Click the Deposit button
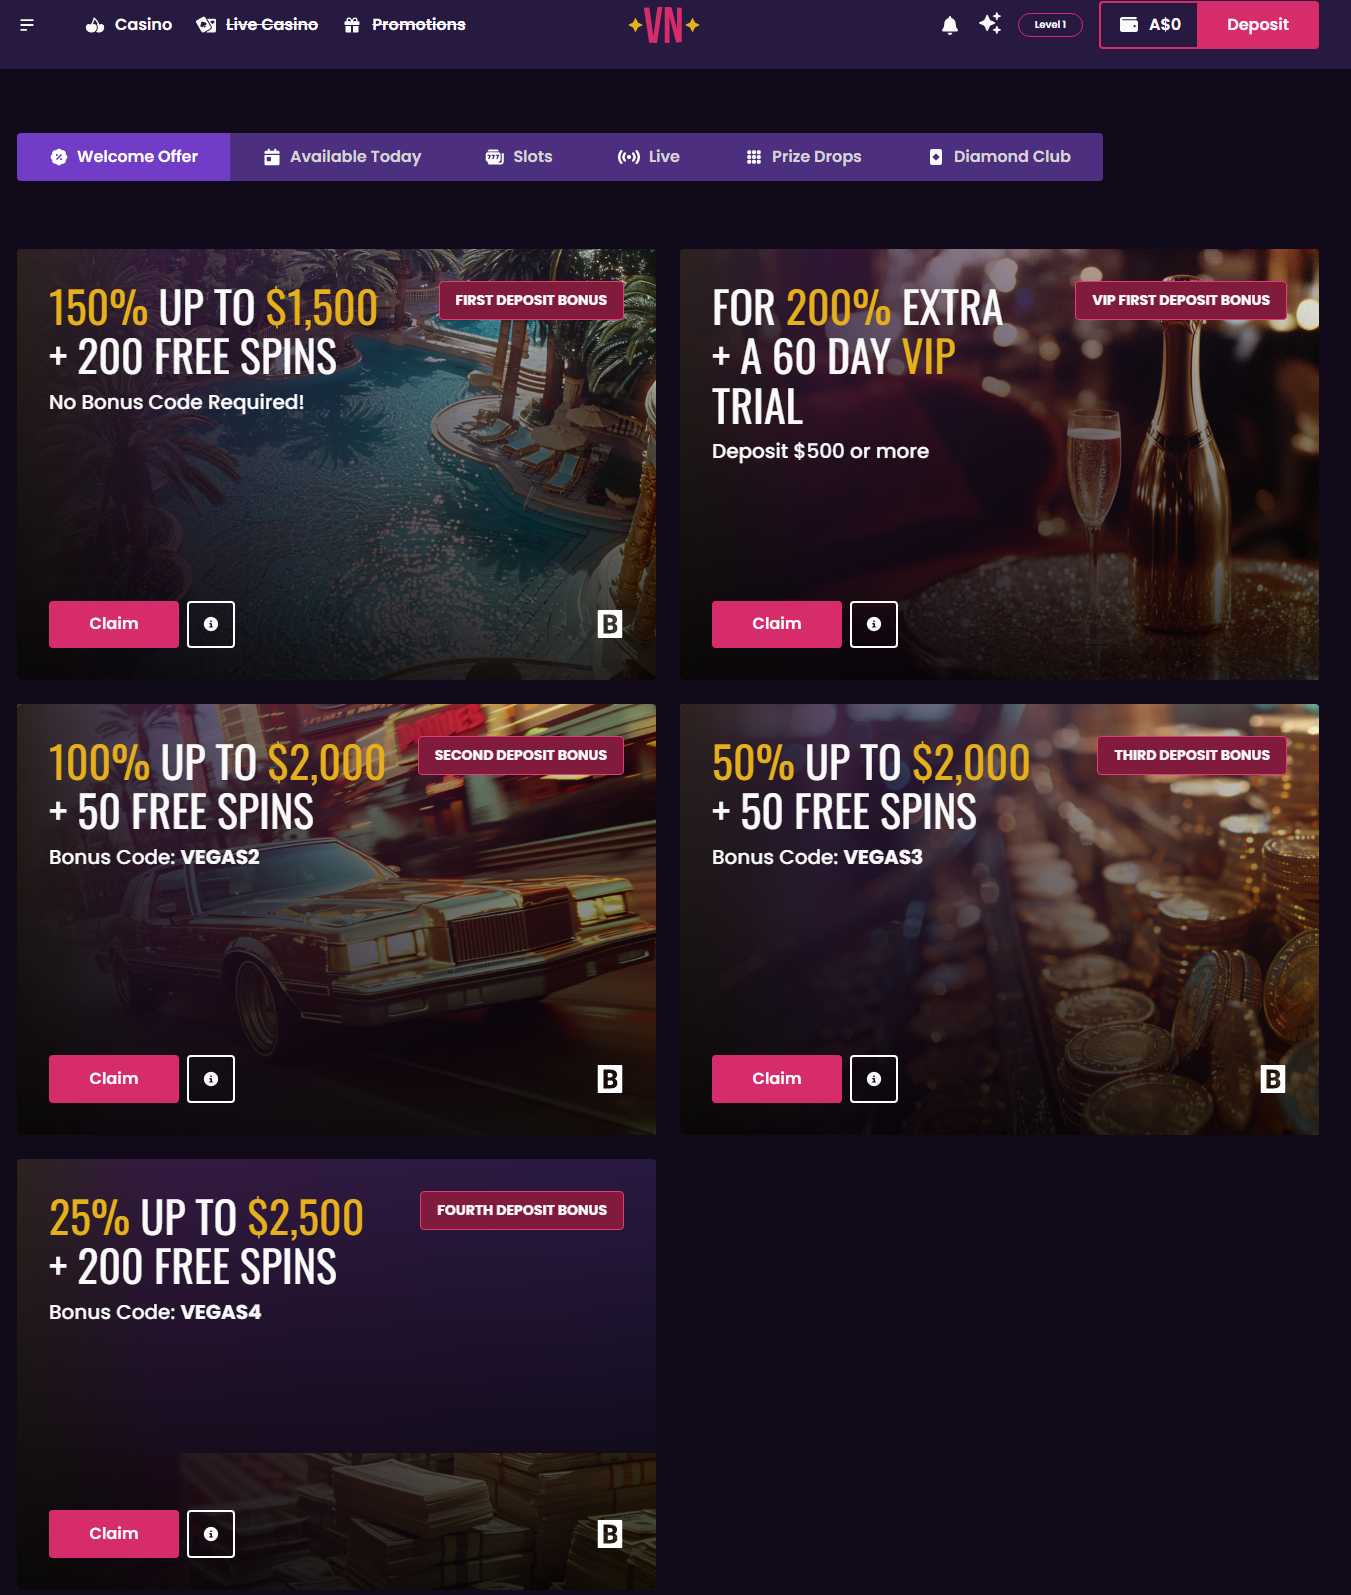Screen dimensions: 1351x1595 [1258, 25]
